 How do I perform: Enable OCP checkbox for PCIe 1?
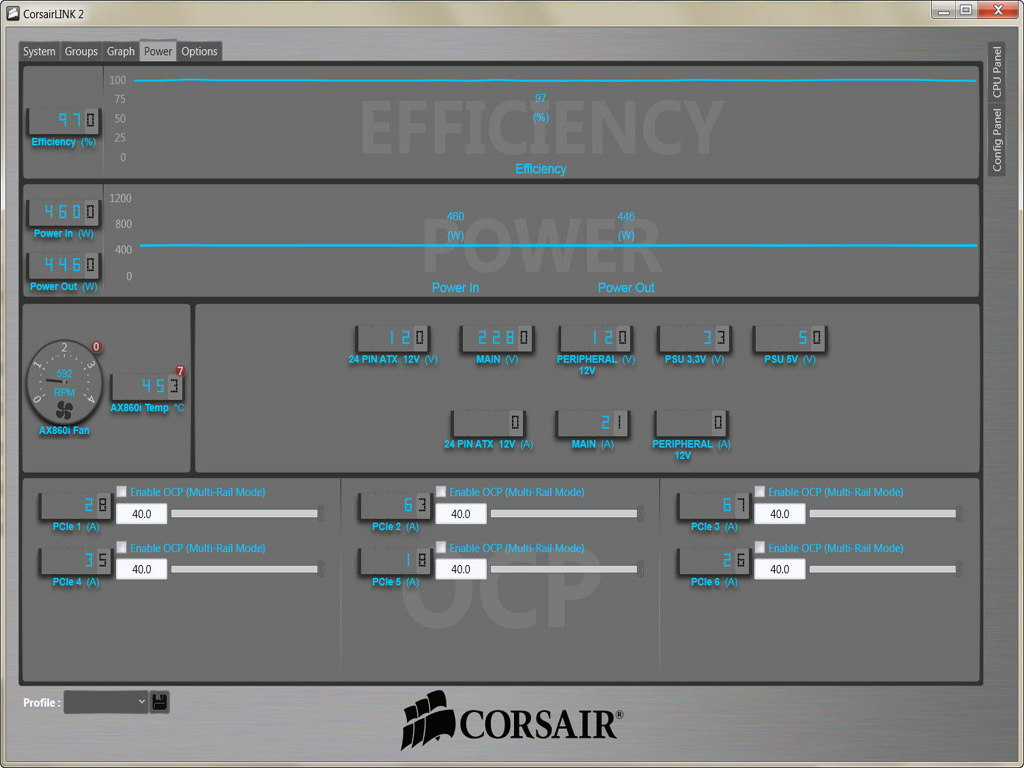[x=122, y=491]
